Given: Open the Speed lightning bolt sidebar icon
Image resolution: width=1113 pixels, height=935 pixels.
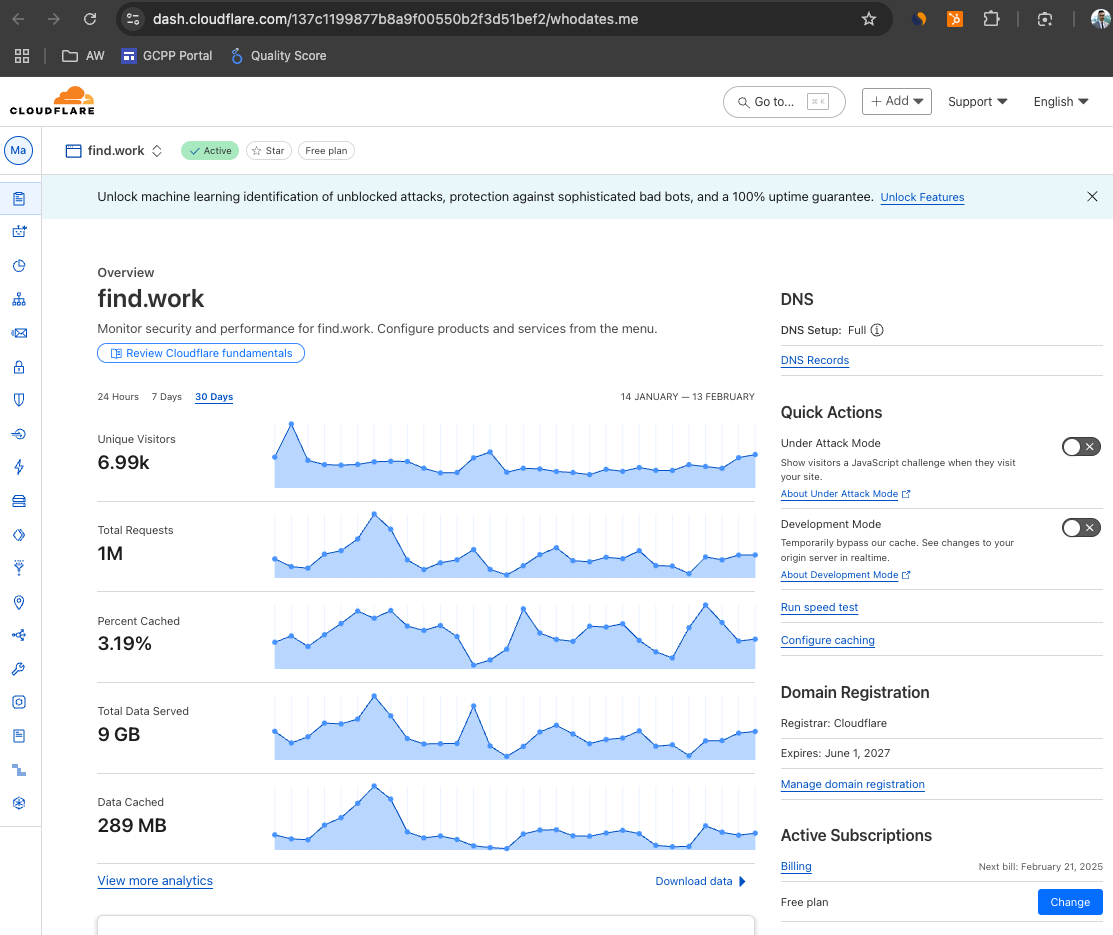Looking at the screenshot, I should tap(19, 467).
